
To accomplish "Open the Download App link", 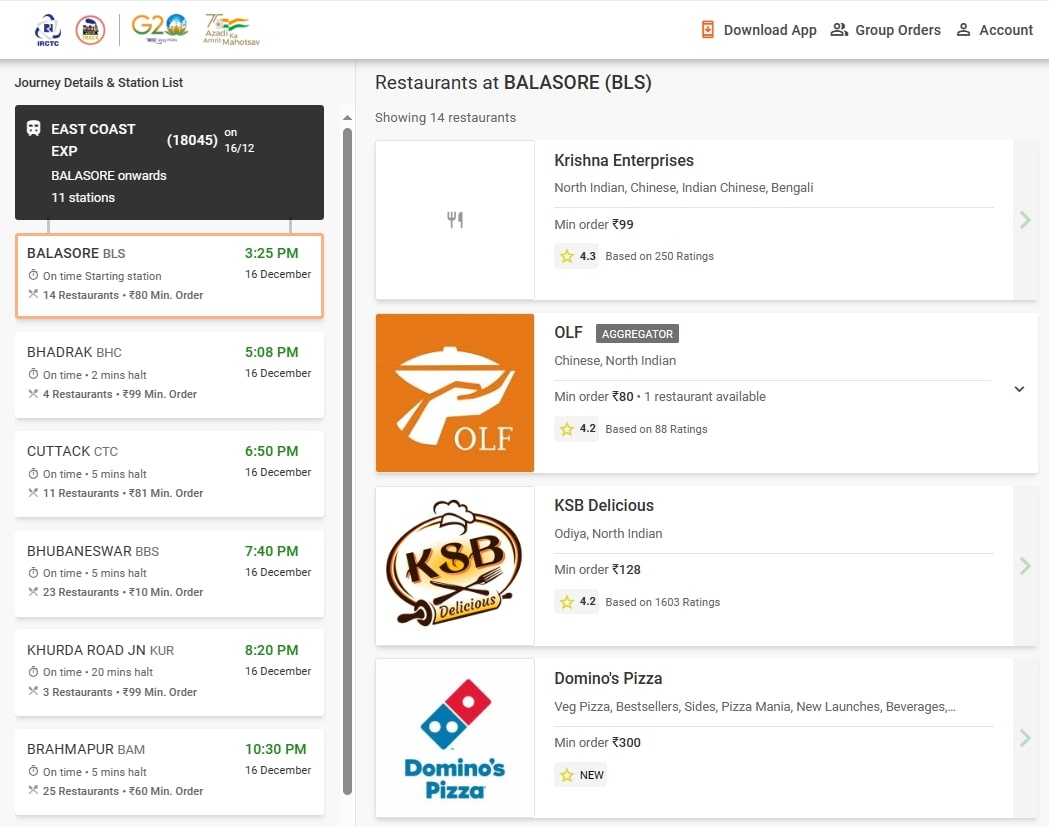I will (x=759, y=30).
